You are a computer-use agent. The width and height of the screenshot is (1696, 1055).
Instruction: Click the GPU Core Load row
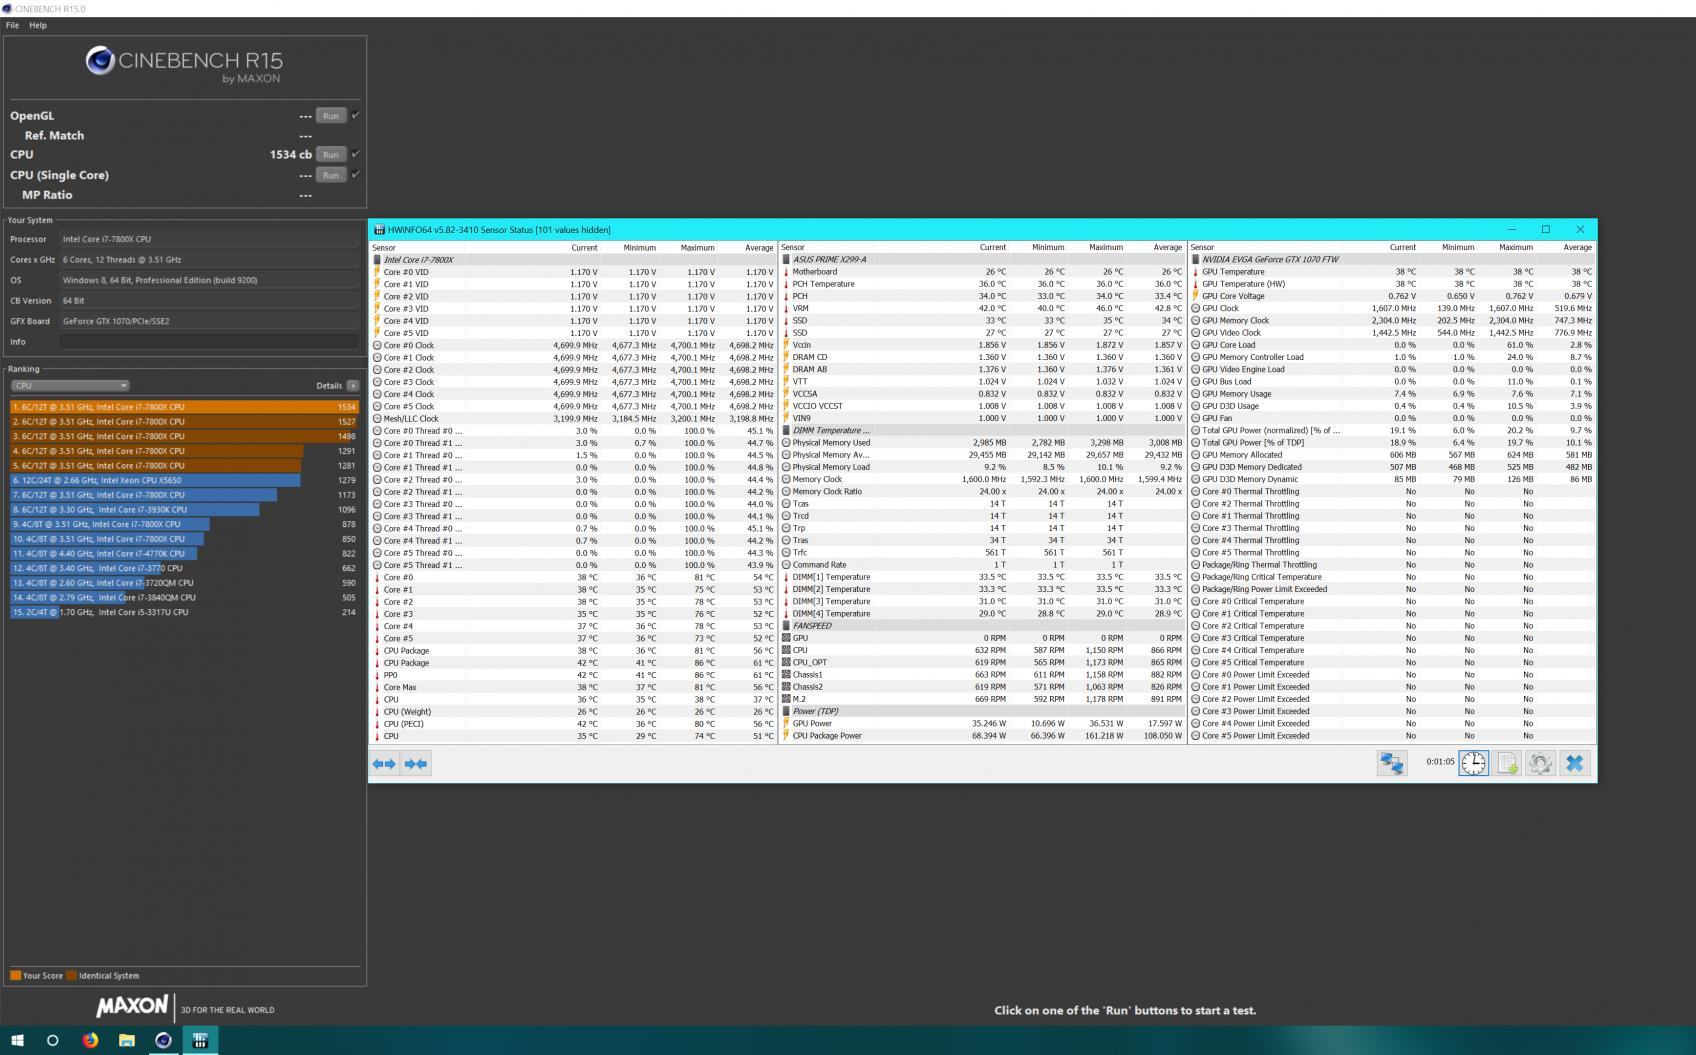point(1392,345)
